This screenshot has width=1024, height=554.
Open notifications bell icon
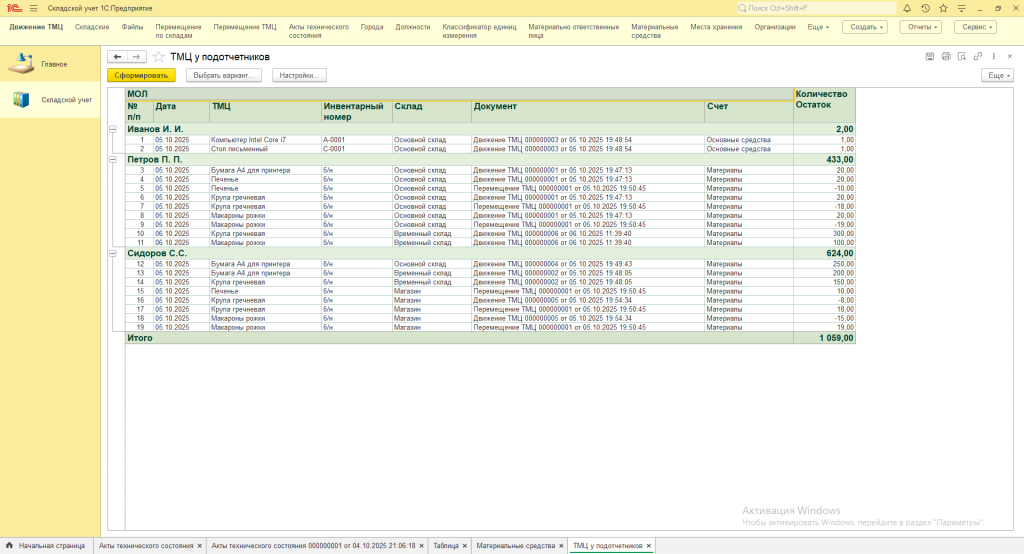click(907, 8)
